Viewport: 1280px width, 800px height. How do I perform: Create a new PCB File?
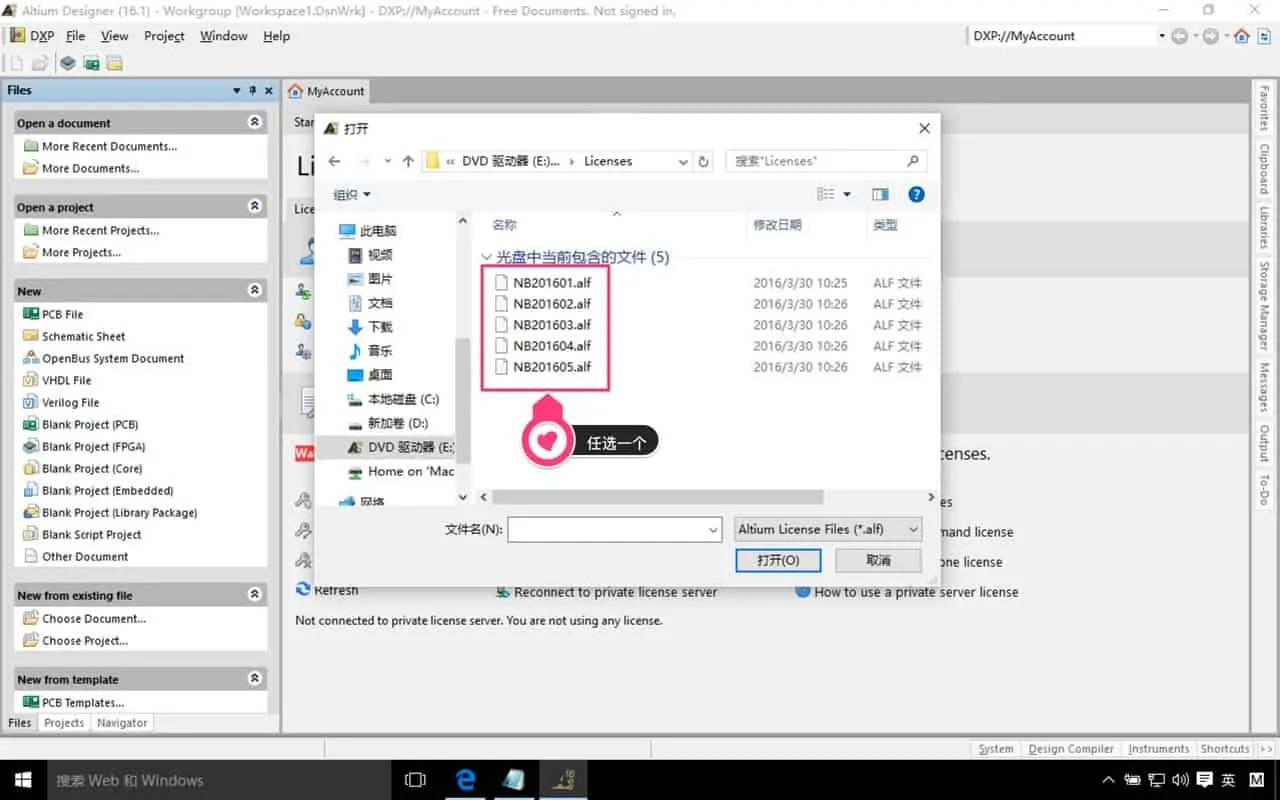[62, 314]
